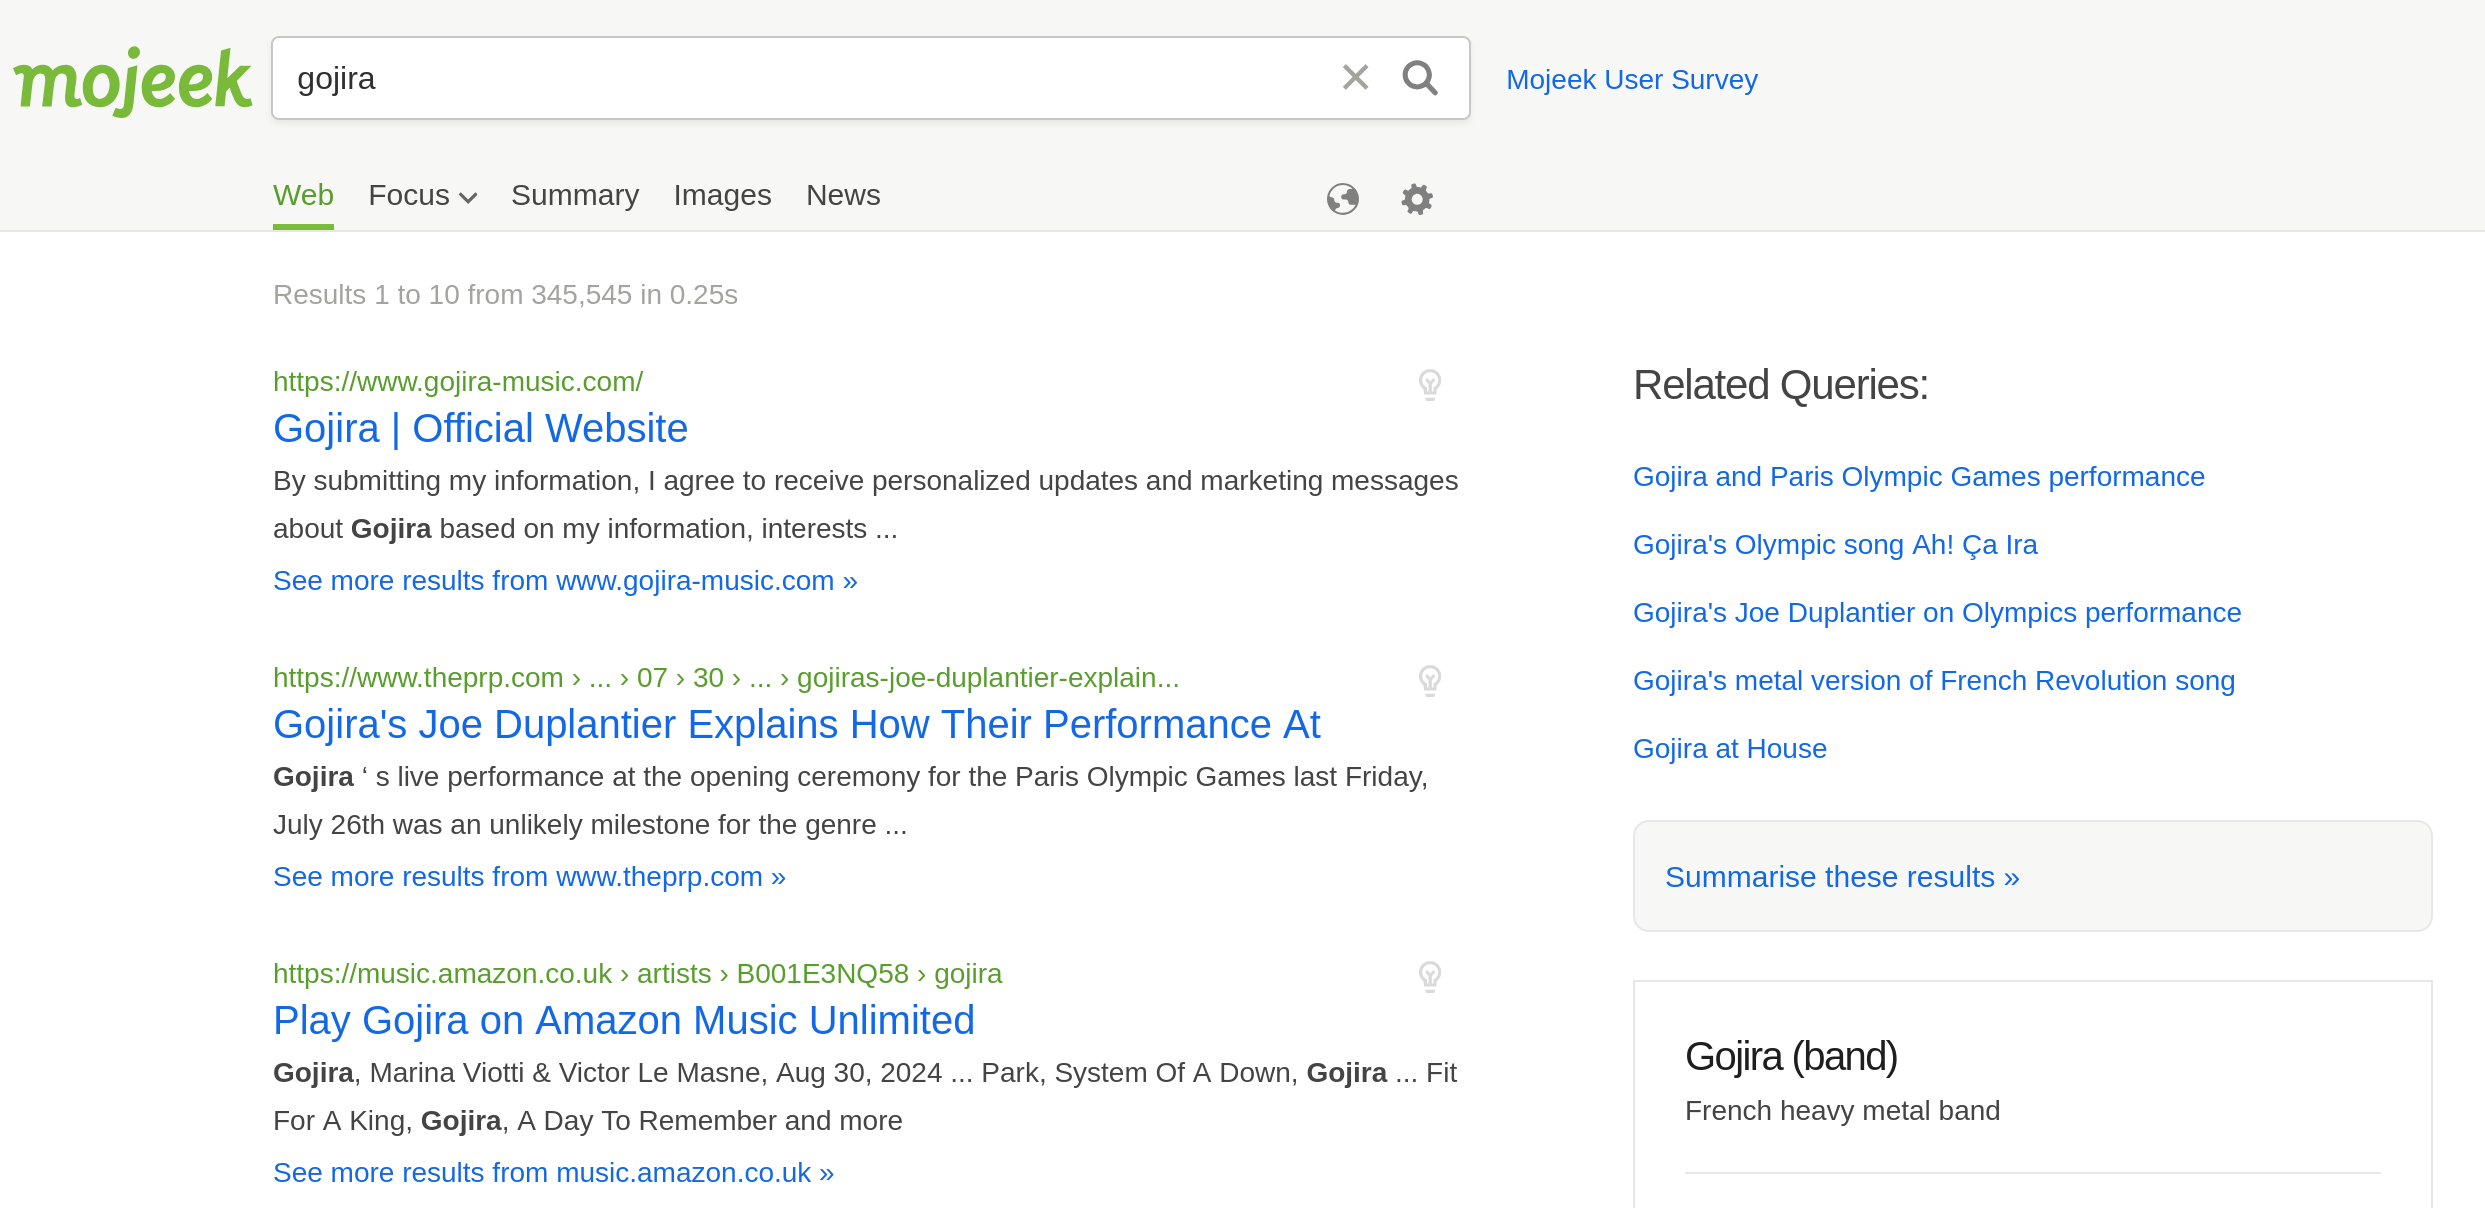Click the magnifying glass search icon
The width and height of the screenshot is (2485, 1208).
[x=1420, y=78]
